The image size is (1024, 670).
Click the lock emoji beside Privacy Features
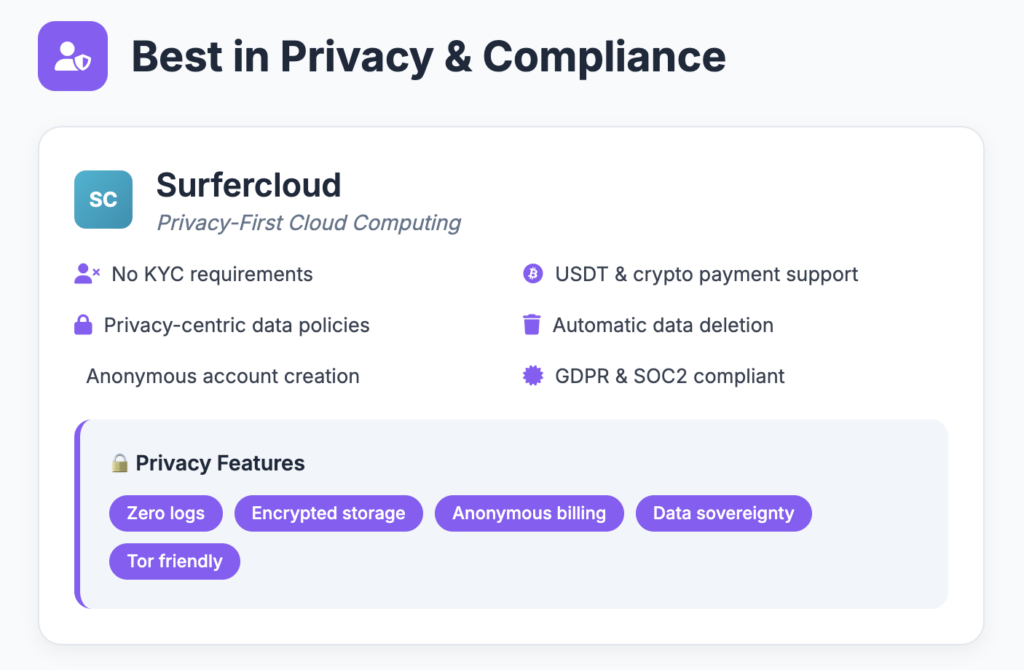120,463
